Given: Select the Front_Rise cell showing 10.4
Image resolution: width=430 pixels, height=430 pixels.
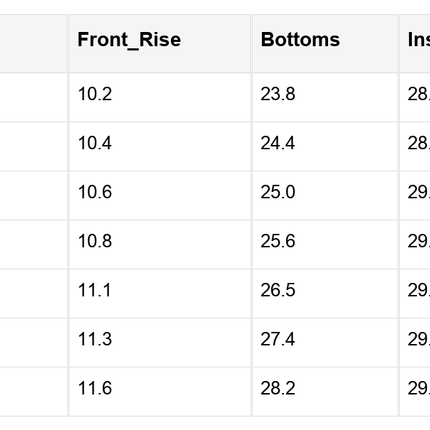Looking at the screenshot, I should click(160, 146).
